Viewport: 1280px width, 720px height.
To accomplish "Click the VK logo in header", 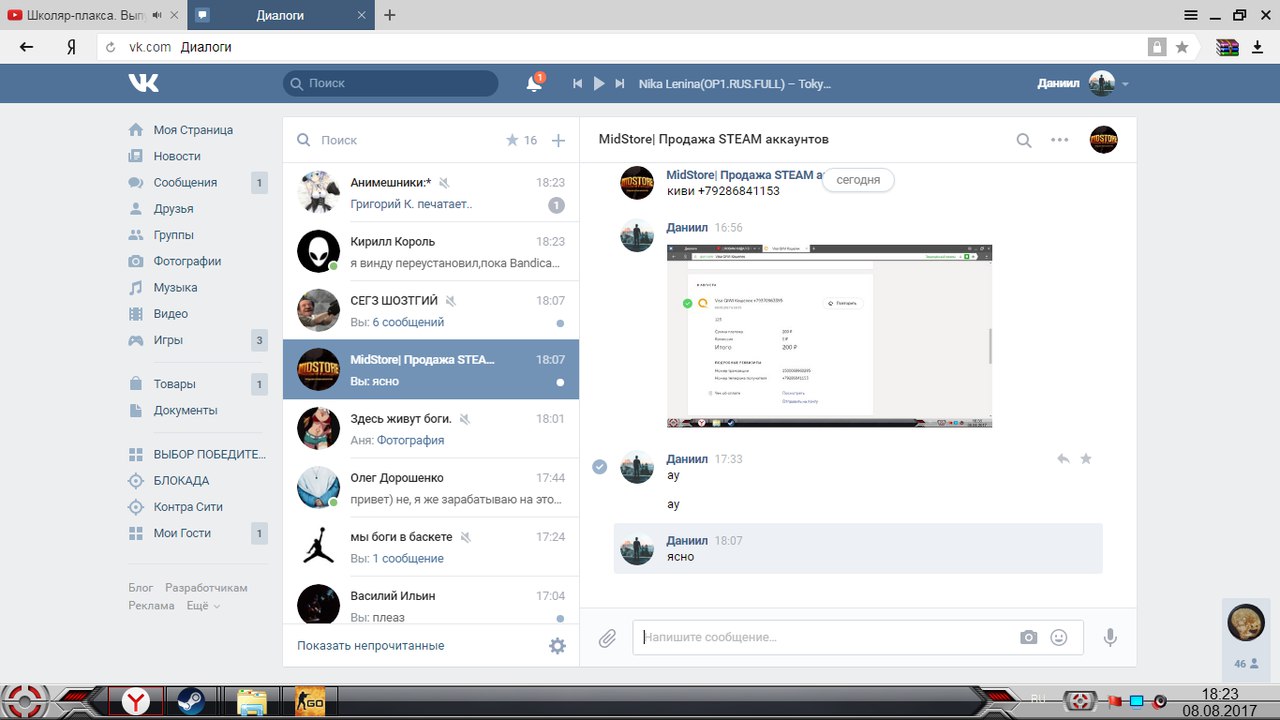I will tap(143, 84).
